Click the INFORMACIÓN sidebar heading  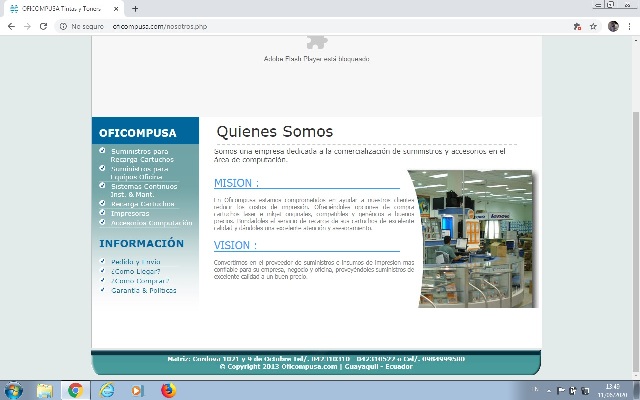[141, 243]
